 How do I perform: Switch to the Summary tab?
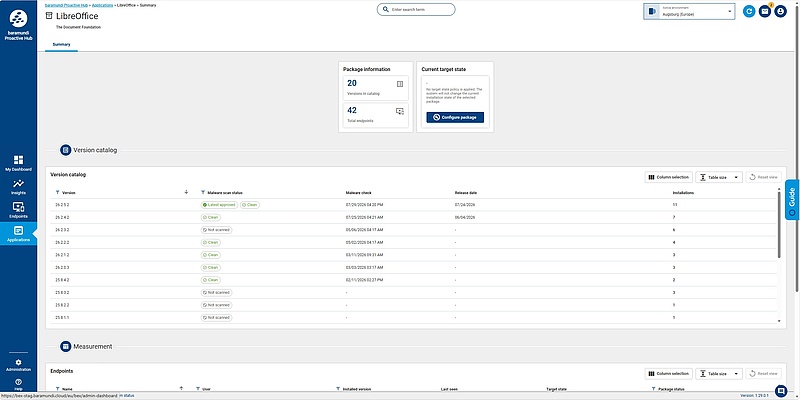tap(61, 44)
